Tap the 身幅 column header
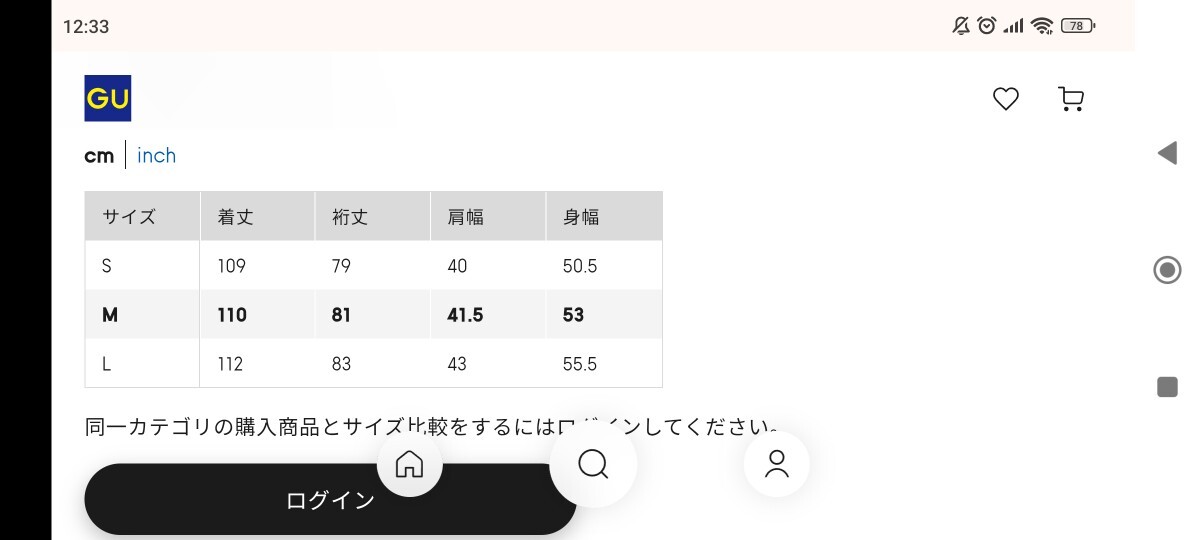 (x=581, y=217)
